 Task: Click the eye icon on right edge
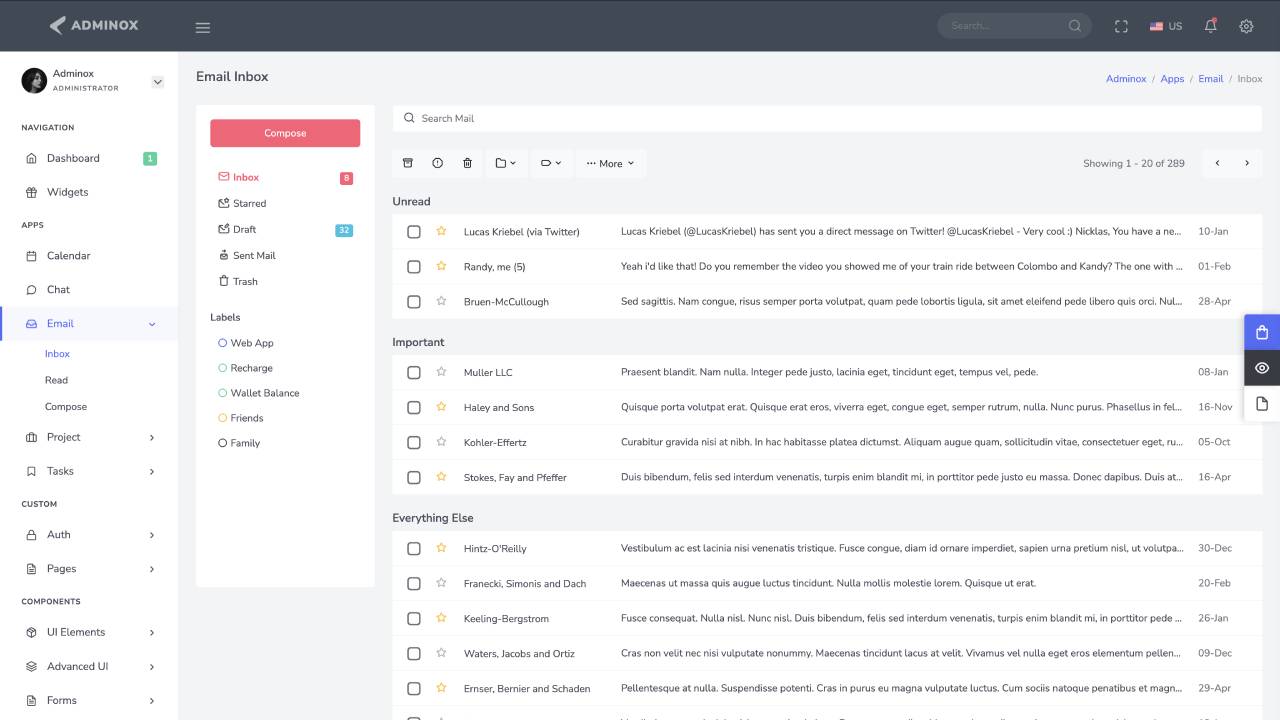pyautogui.click(x=1262, y=368)
